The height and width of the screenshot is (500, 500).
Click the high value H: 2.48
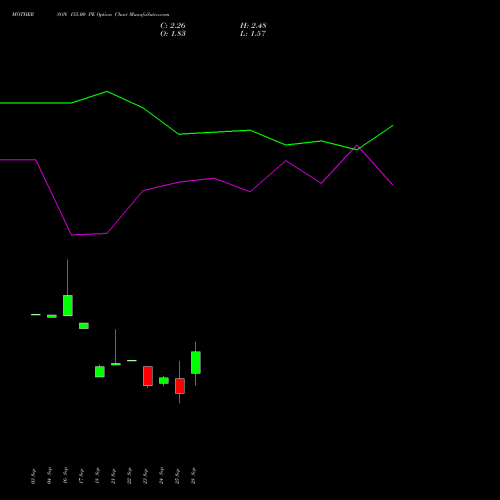tap(253, 26)
